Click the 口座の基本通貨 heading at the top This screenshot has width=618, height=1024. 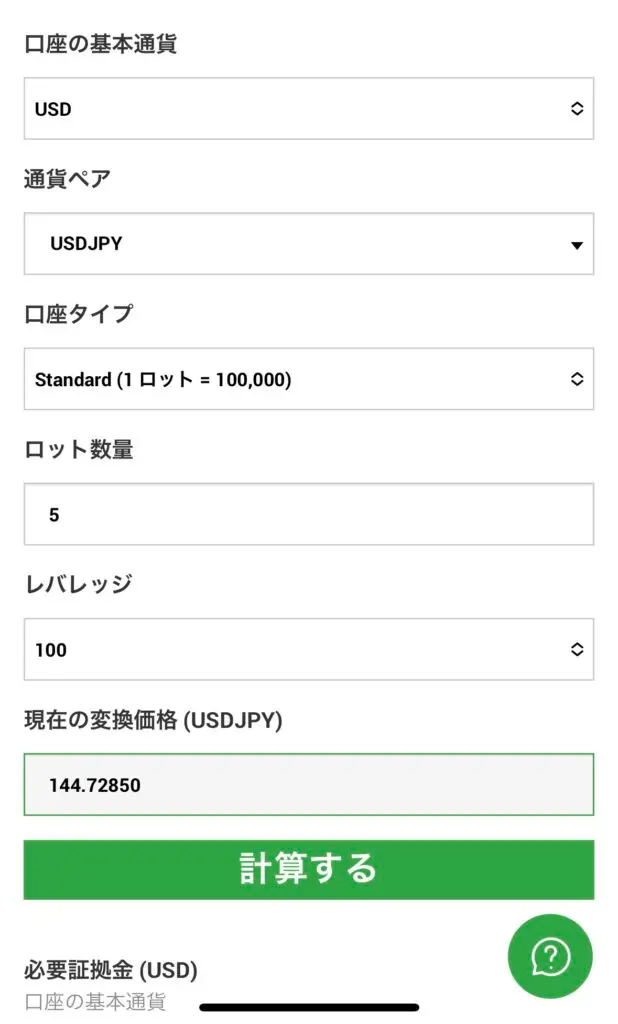[100, 44]
